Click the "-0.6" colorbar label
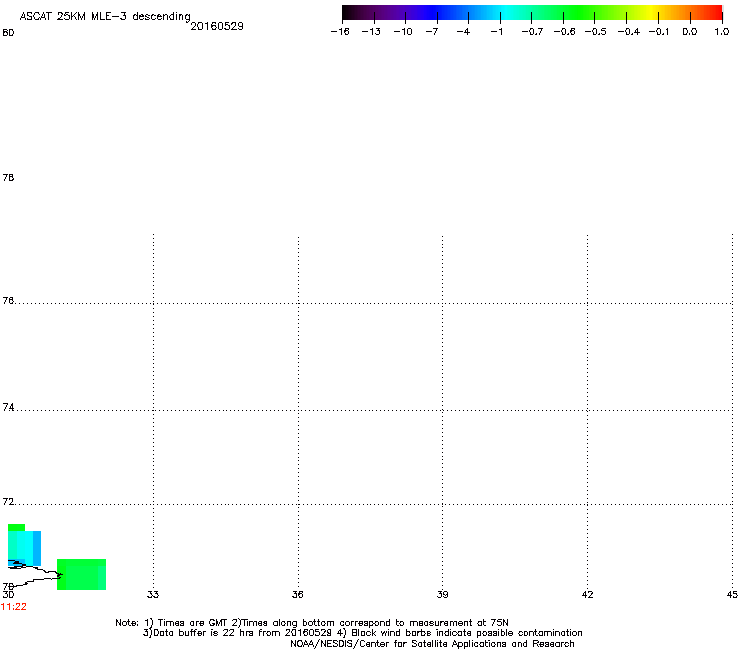Screen dimensions: 740x650 (x=564, y=32)
